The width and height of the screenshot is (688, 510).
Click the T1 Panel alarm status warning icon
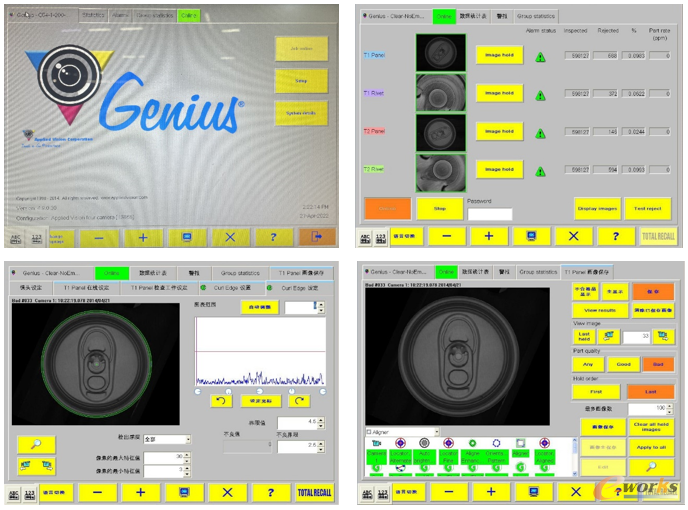pyautogui.click(x=541, y=57)
